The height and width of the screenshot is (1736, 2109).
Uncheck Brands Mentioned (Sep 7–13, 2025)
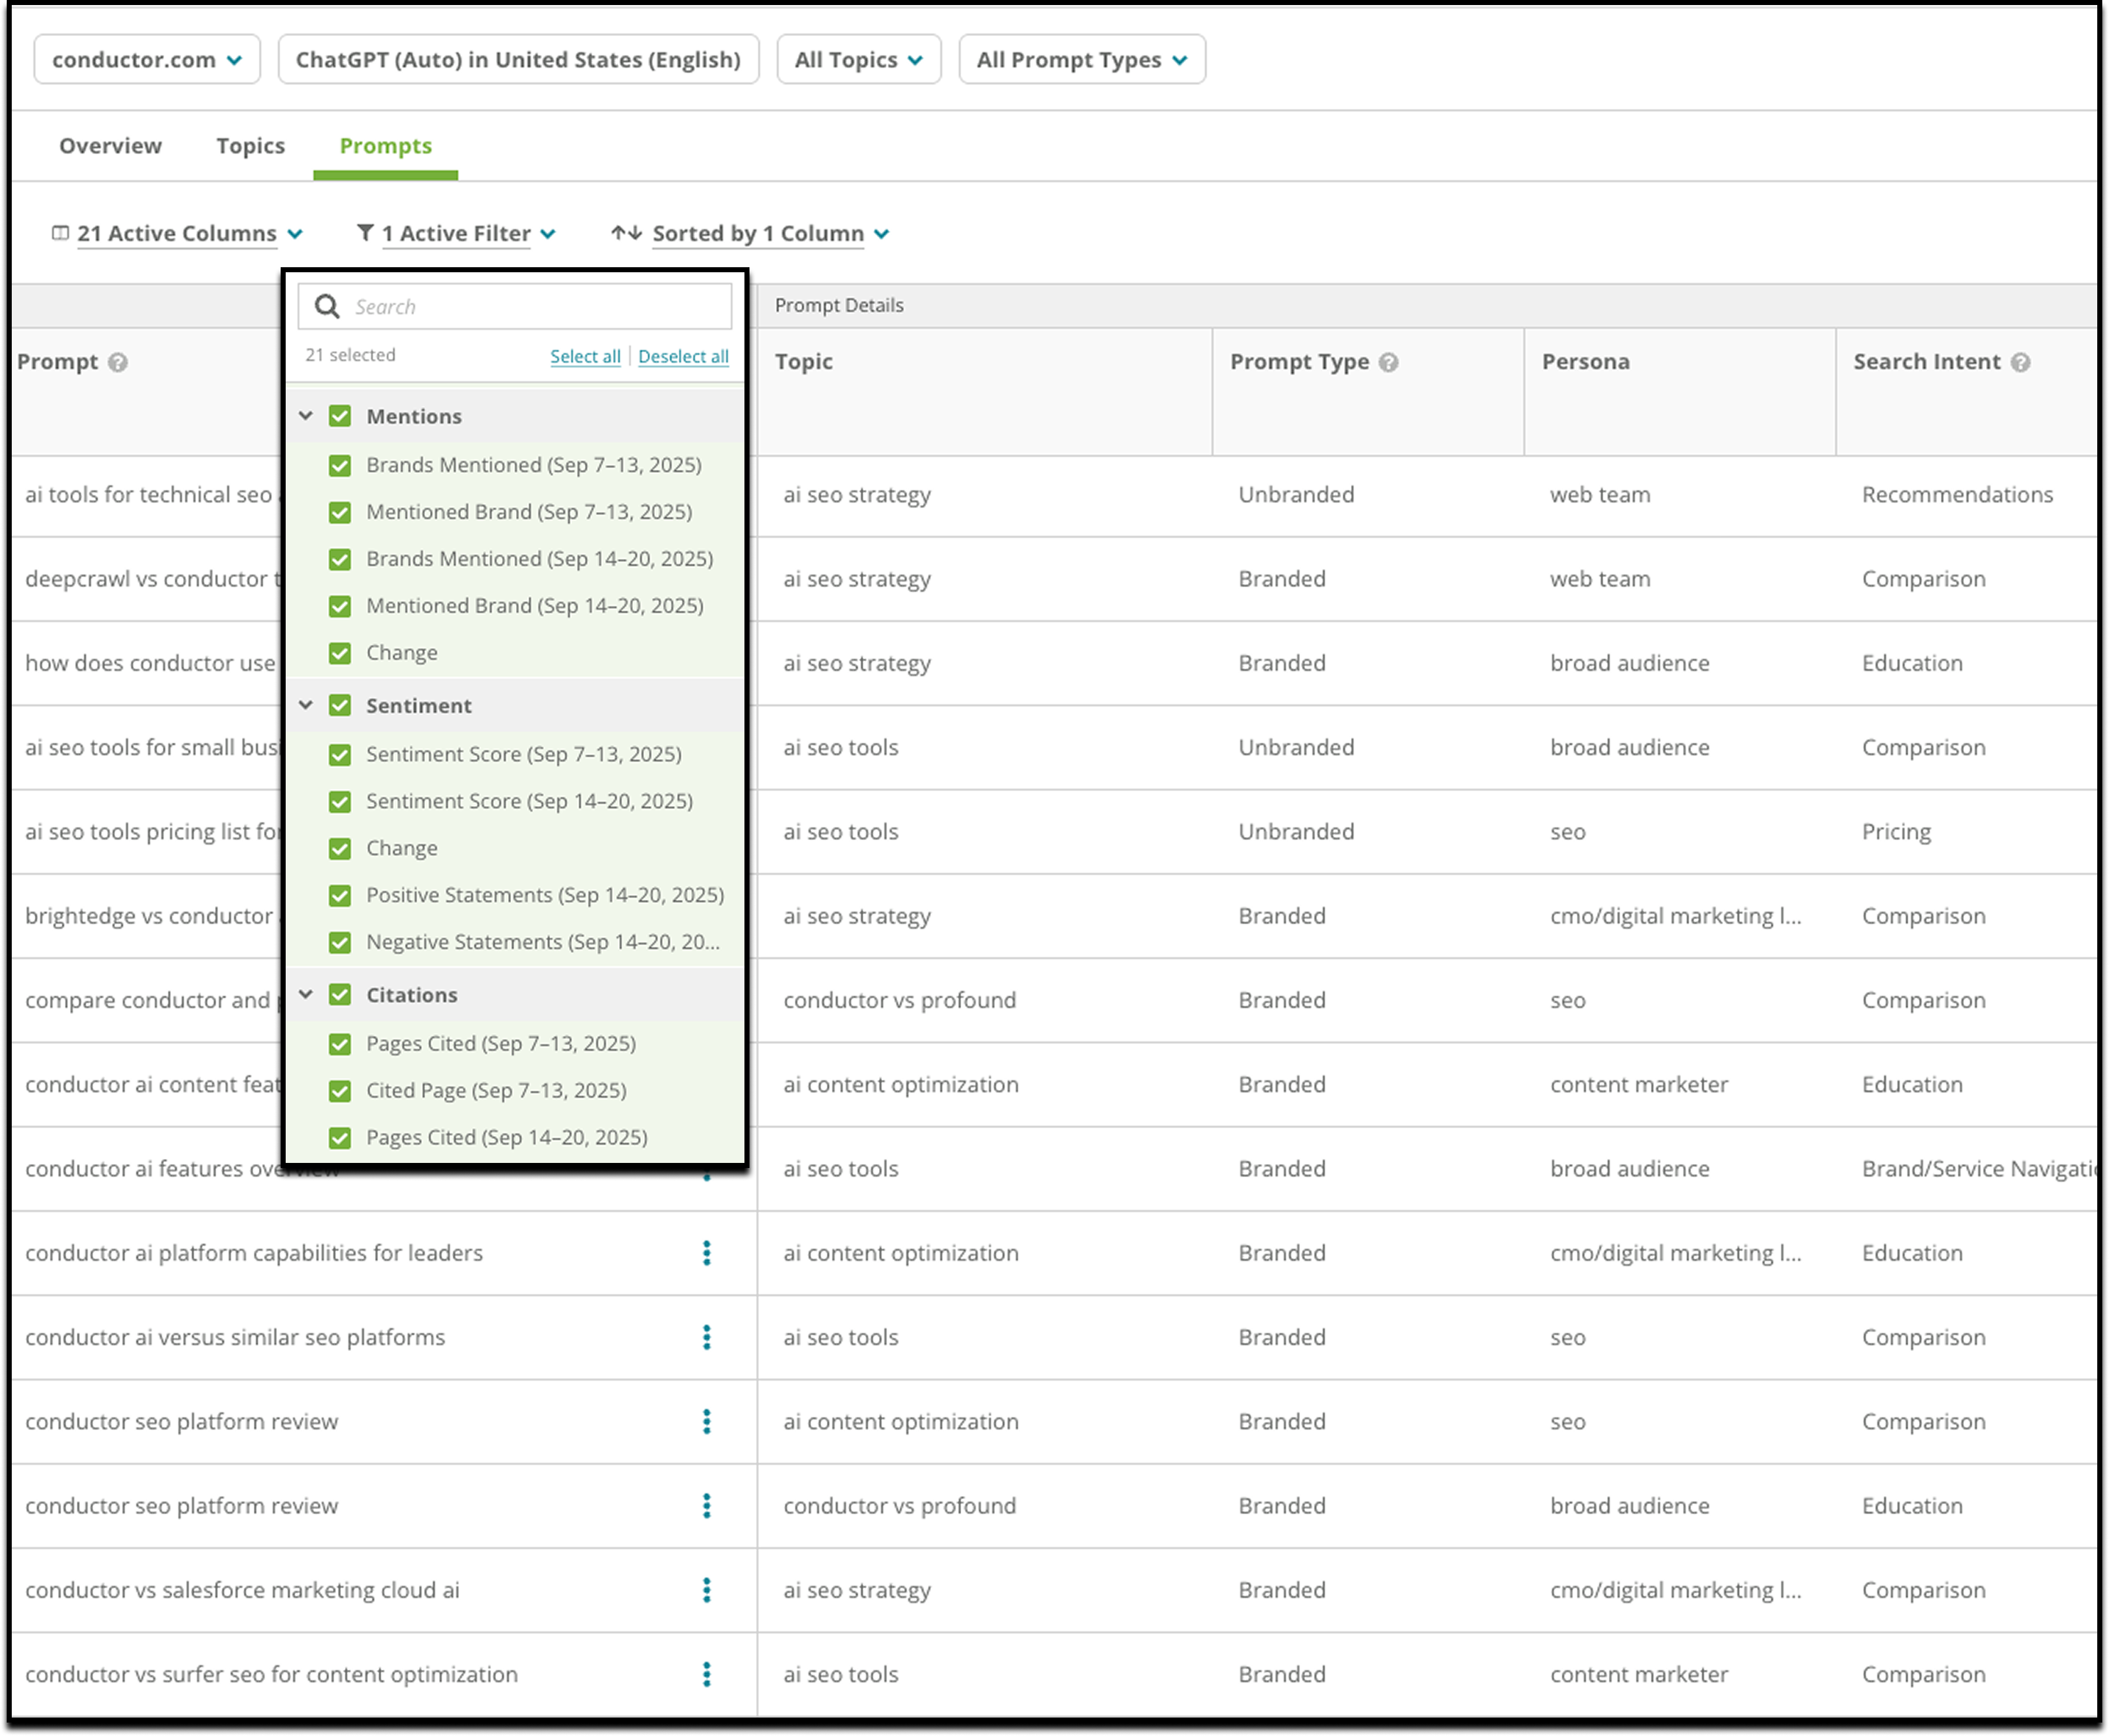[x=340, y=465]
